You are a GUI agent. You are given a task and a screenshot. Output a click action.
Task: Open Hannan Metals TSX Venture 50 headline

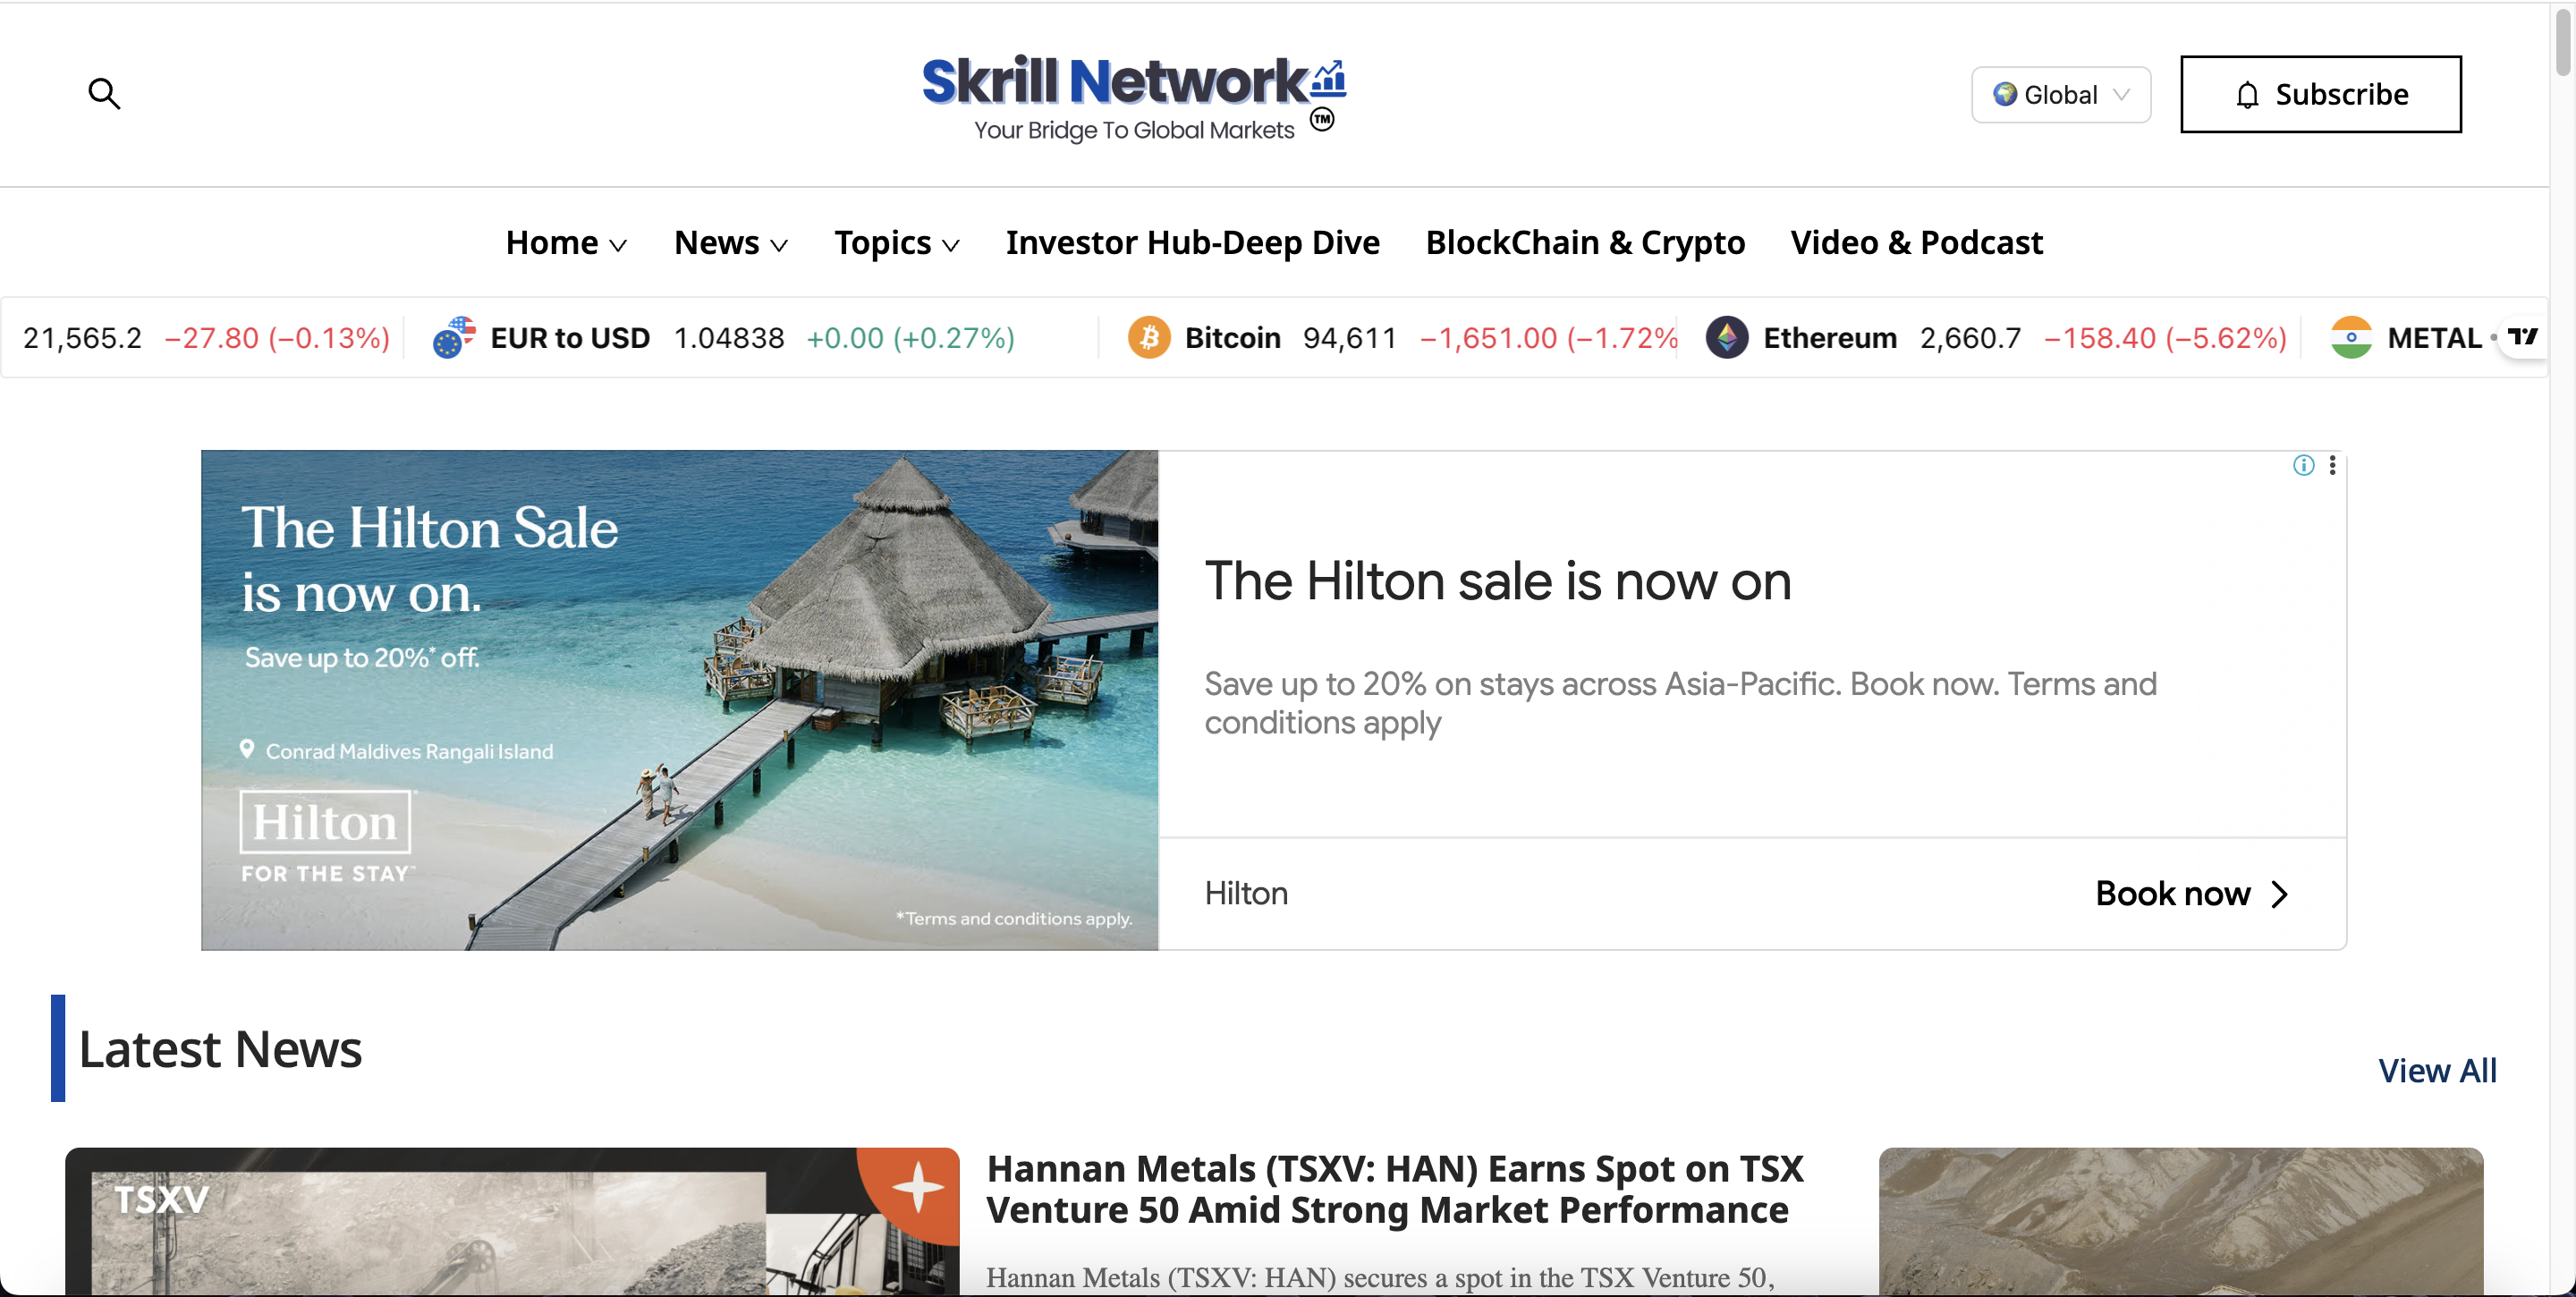[x=1394, y=1189]
